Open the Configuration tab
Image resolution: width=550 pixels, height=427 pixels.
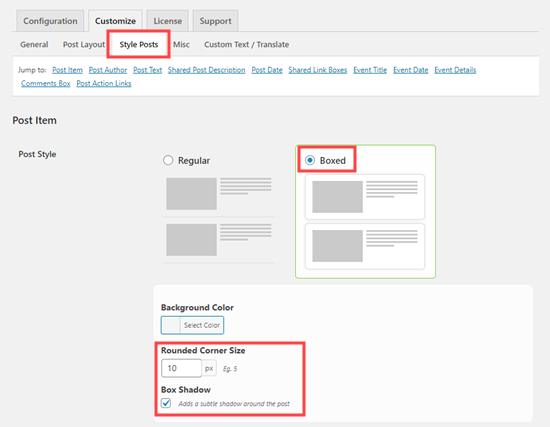pyautogui.click(x=50, y=21)
